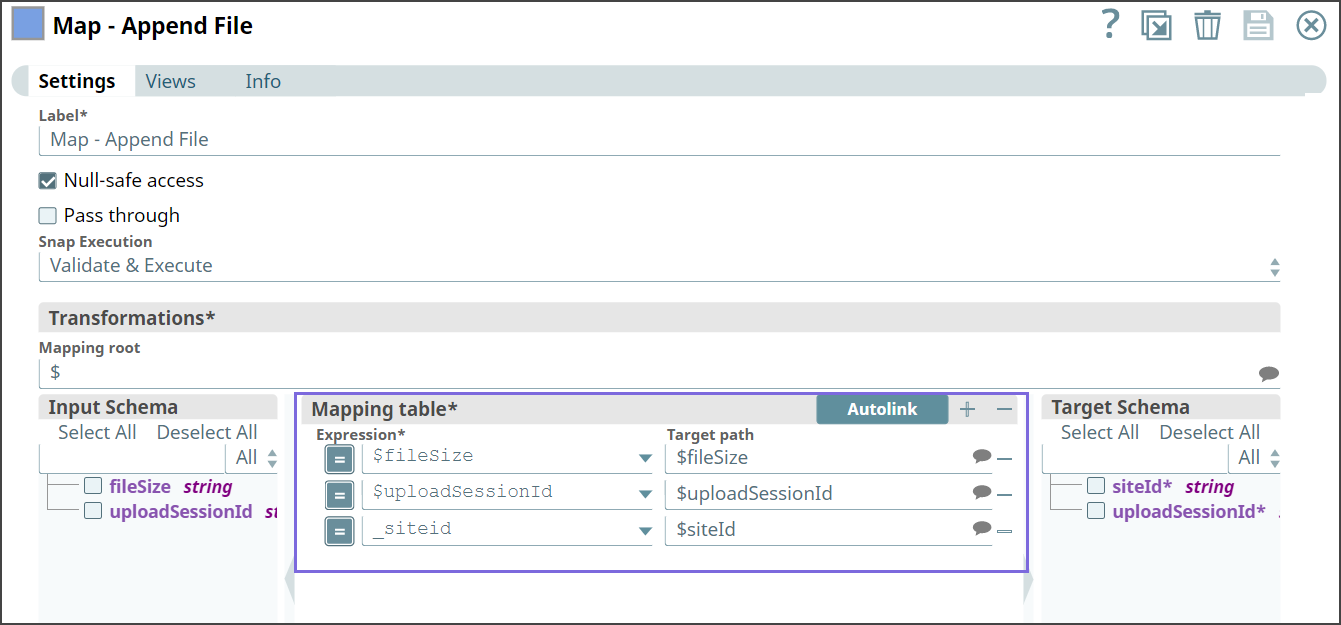Open the All filter dropdown in Target Schema
Viewport: 1341px width, 625px height.
(1254, 456)
